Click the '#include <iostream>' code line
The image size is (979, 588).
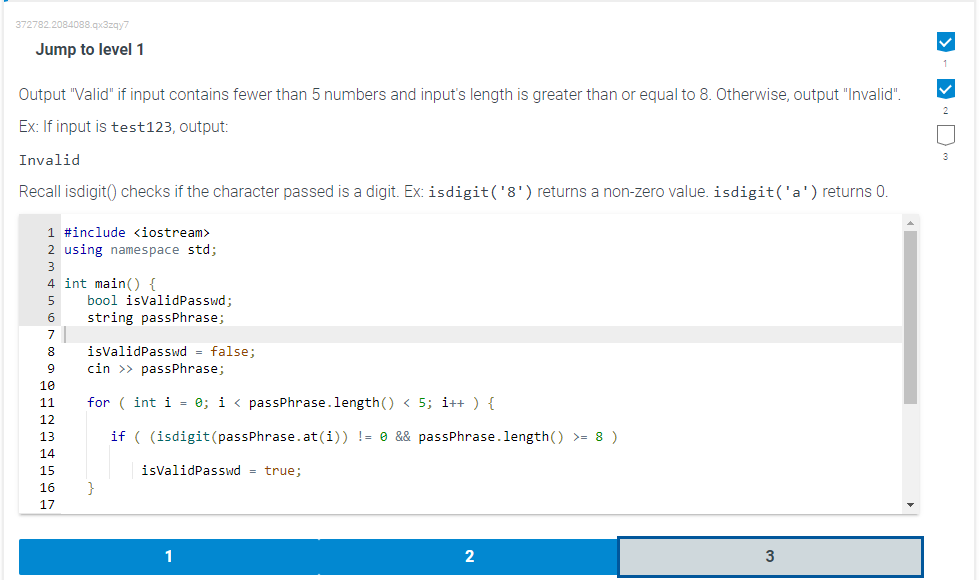137,232
